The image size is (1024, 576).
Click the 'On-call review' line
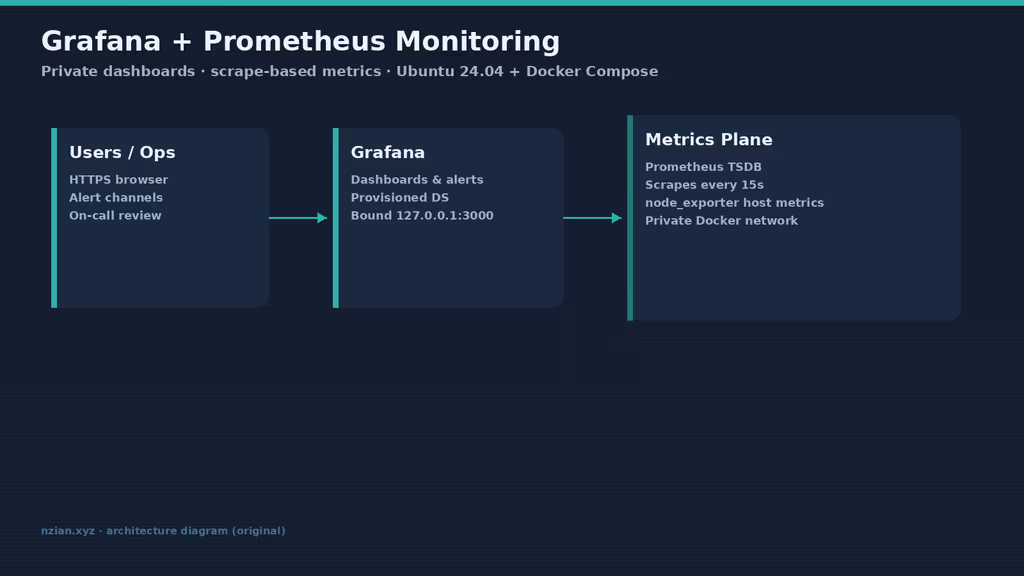[x=115, y=216]
